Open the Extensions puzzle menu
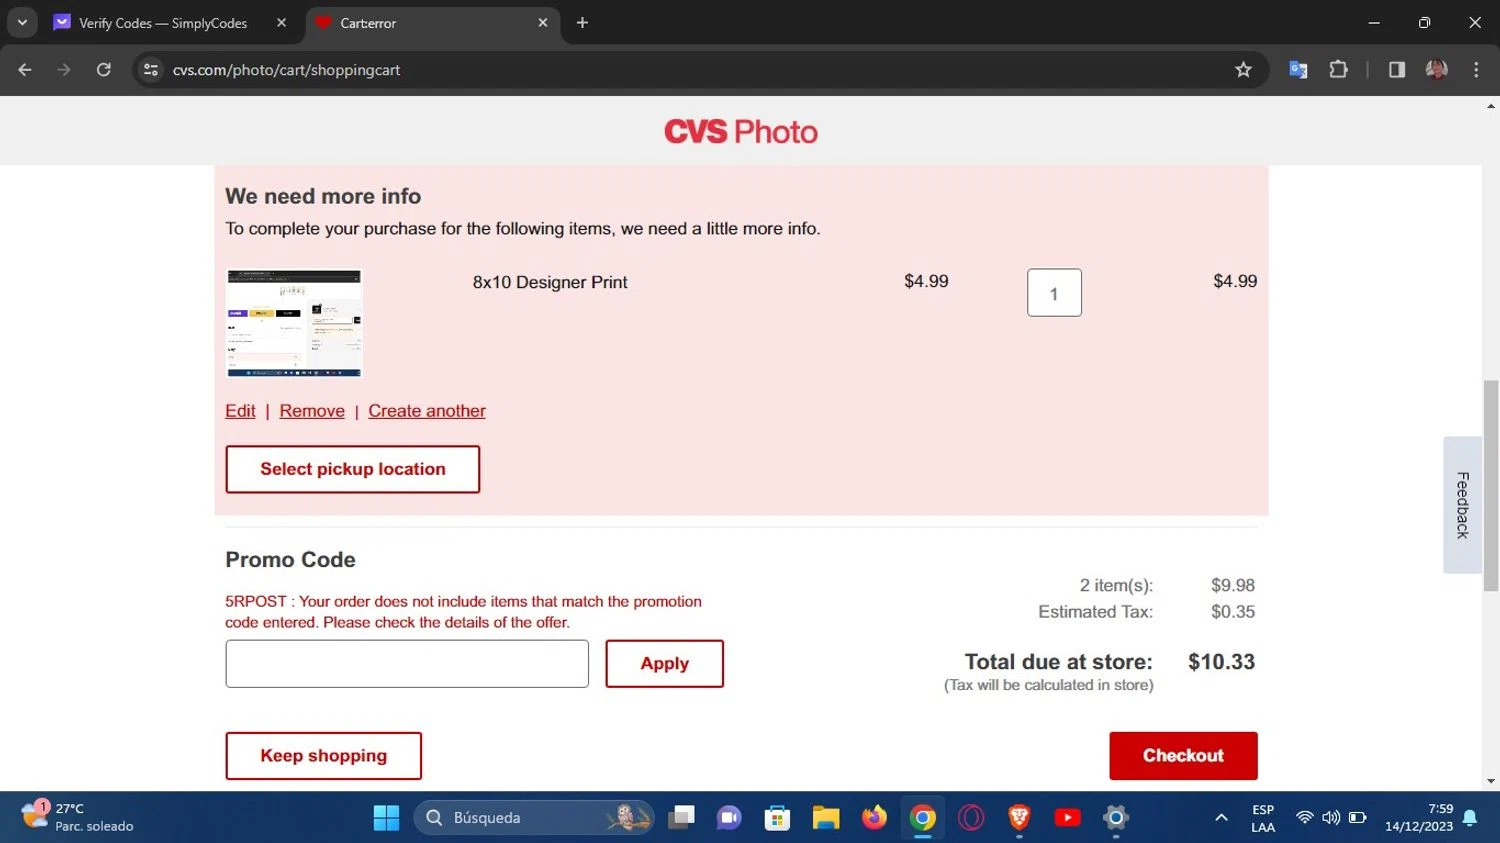 click(x=1338, y=70)
